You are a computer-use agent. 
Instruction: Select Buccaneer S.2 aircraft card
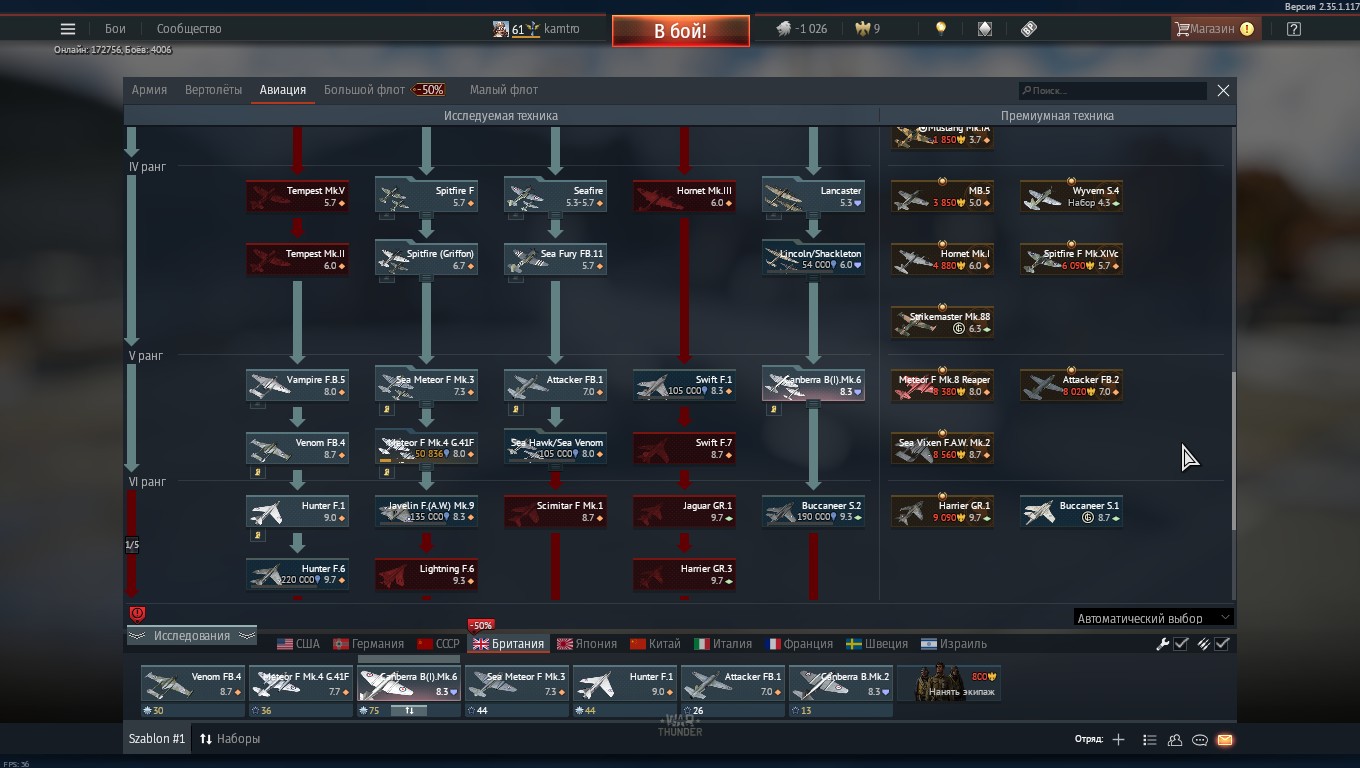tap(813, 511)
